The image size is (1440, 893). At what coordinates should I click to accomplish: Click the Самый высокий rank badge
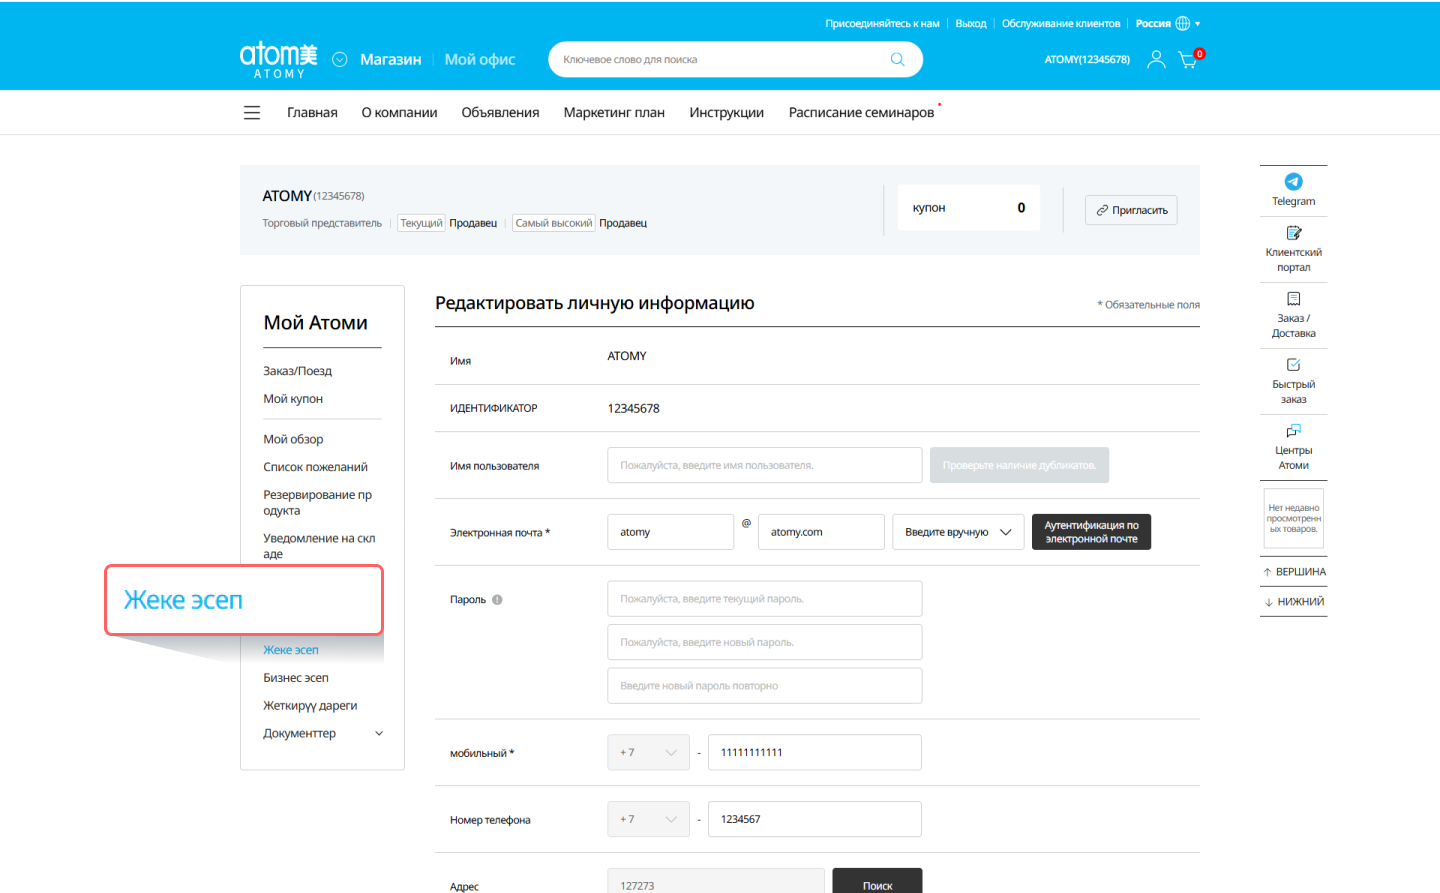554,223
